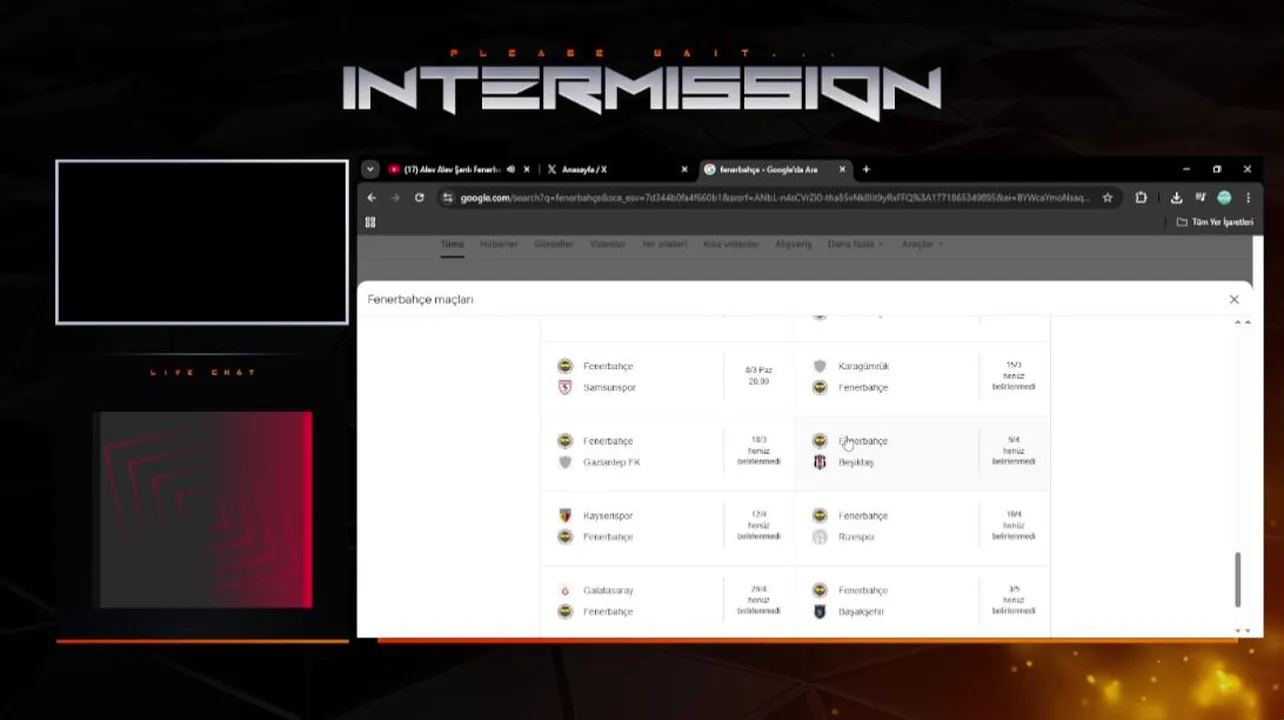Click the 12/4 date for Kayserispor match
Viewport: 1284px width, 720px height.
click(758, 515)
